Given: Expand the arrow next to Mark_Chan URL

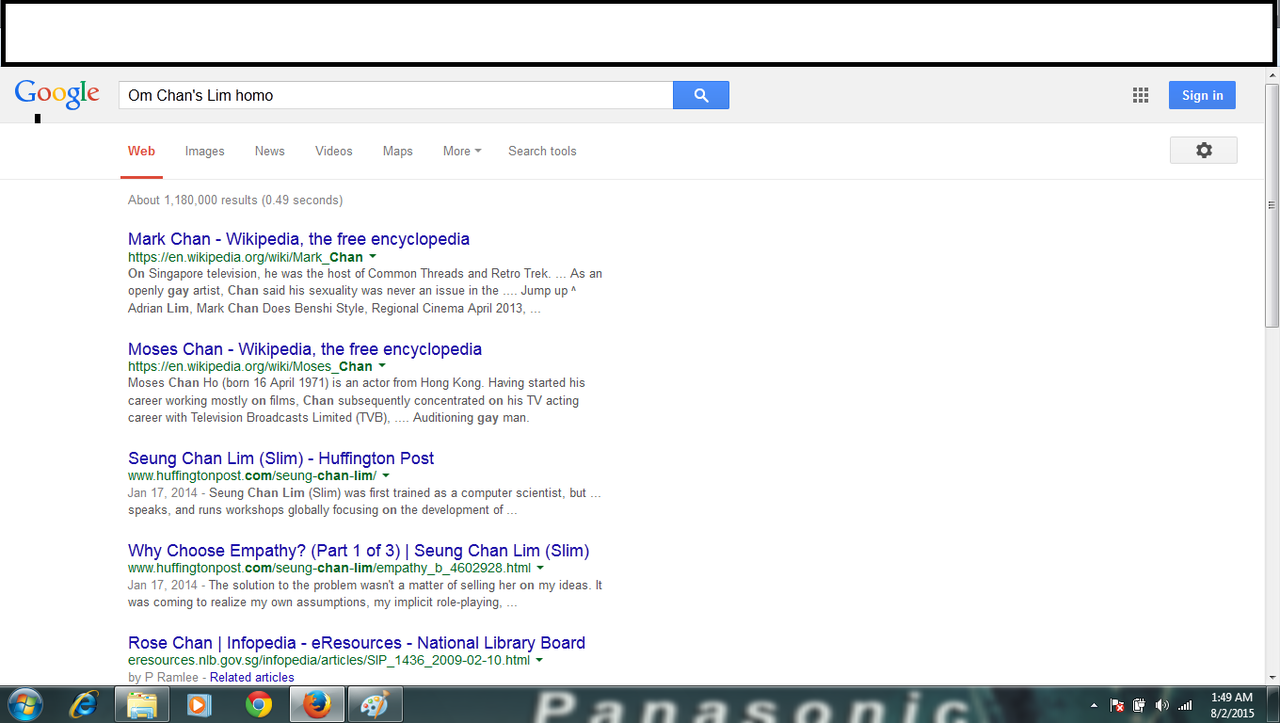Looking at the screenshot, I should tap(372, 257).
